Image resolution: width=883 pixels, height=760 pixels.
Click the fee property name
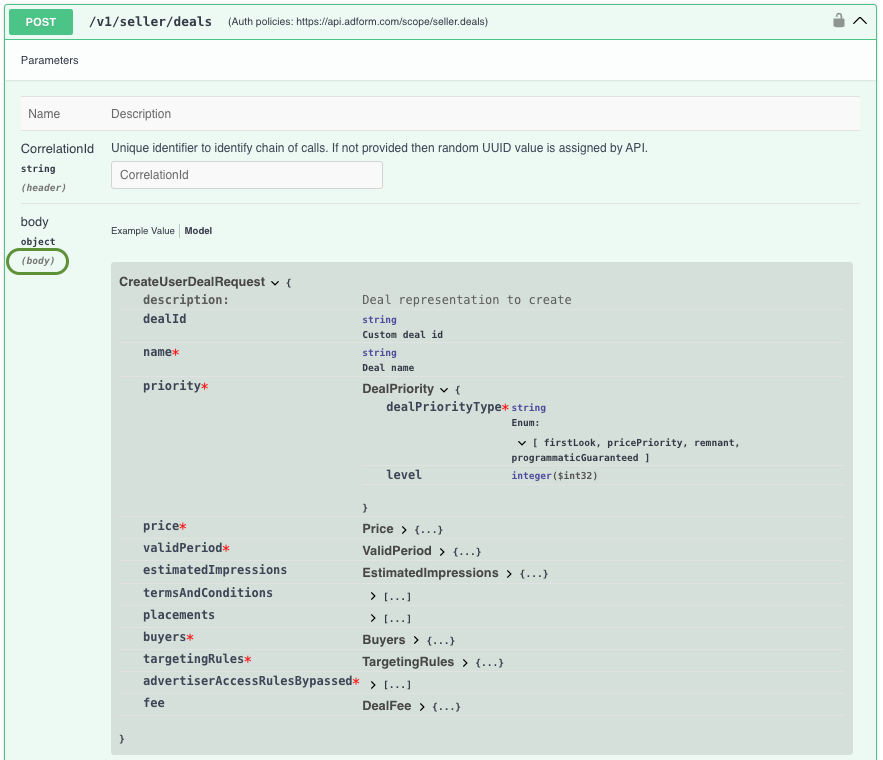[x=154, y=703]
